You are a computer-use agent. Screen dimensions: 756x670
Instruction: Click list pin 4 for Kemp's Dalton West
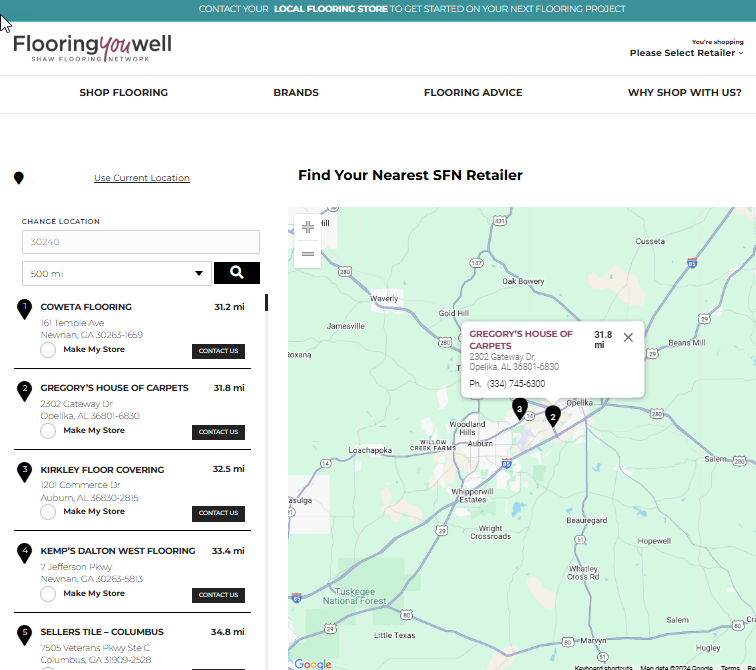coord(25,553)
